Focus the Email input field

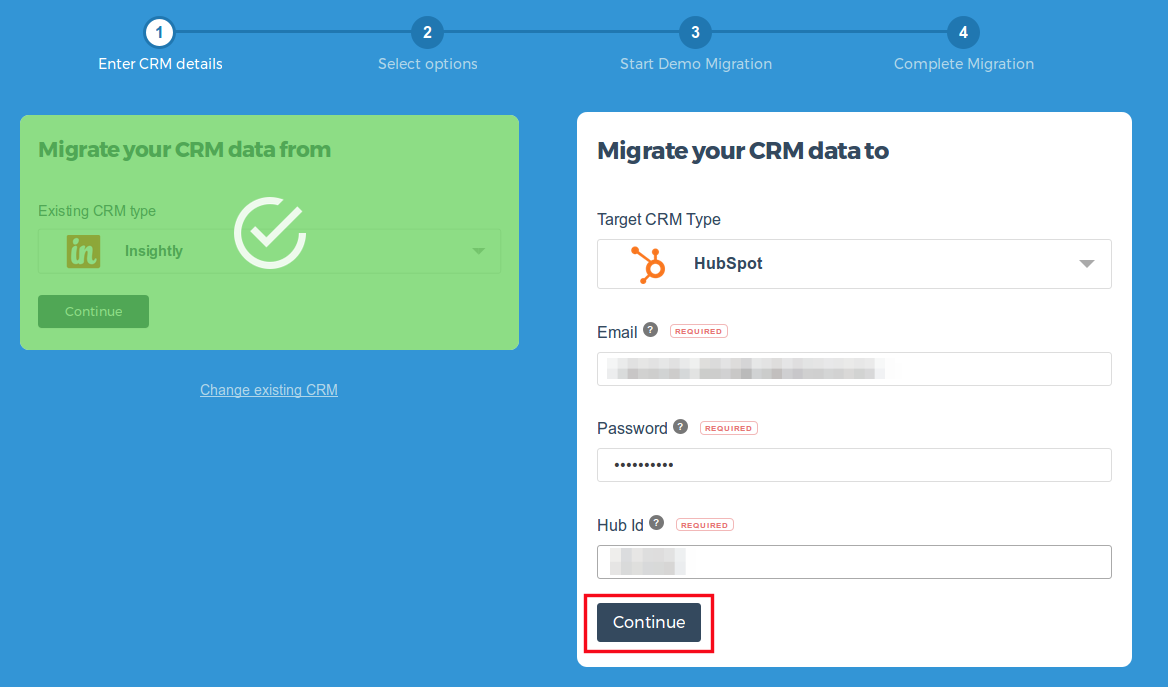[x=854, y=369]
